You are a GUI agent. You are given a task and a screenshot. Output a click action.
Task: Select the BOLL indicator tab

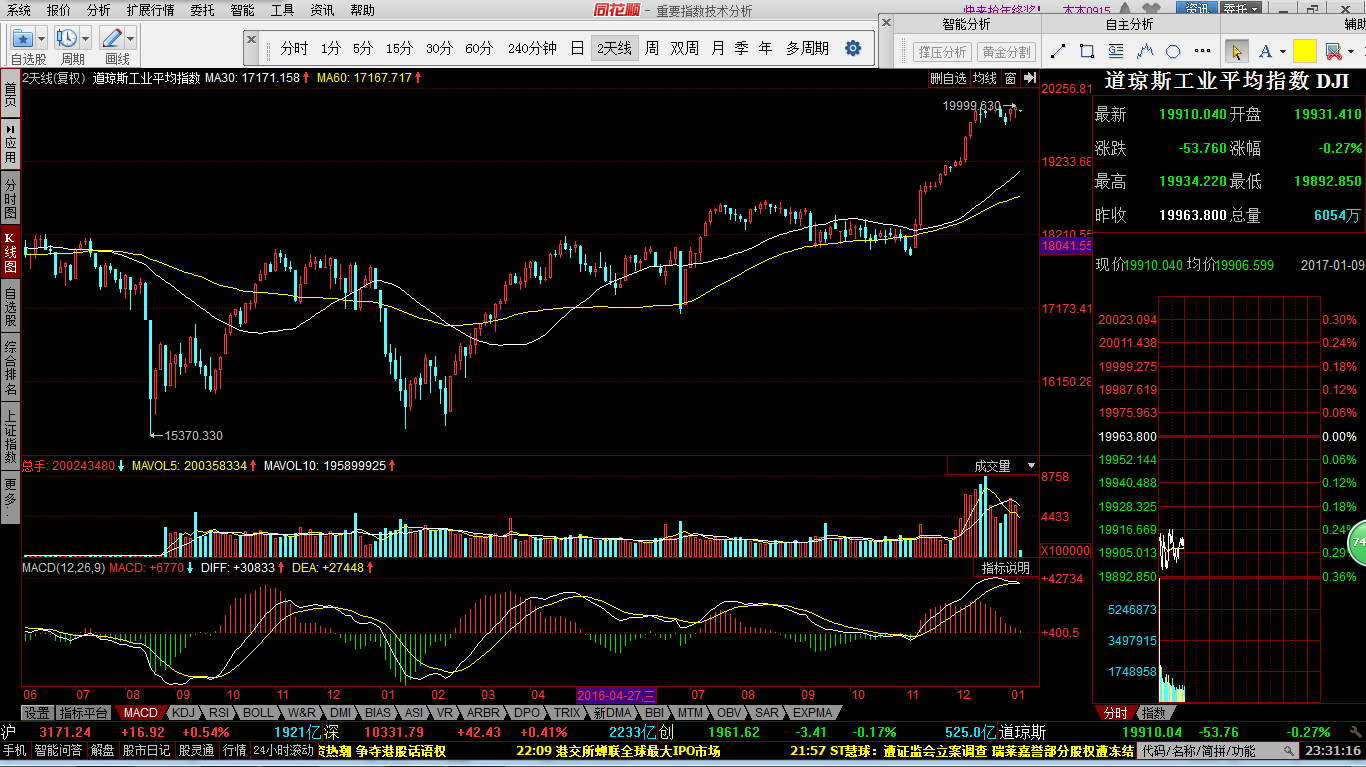[258, 713]
